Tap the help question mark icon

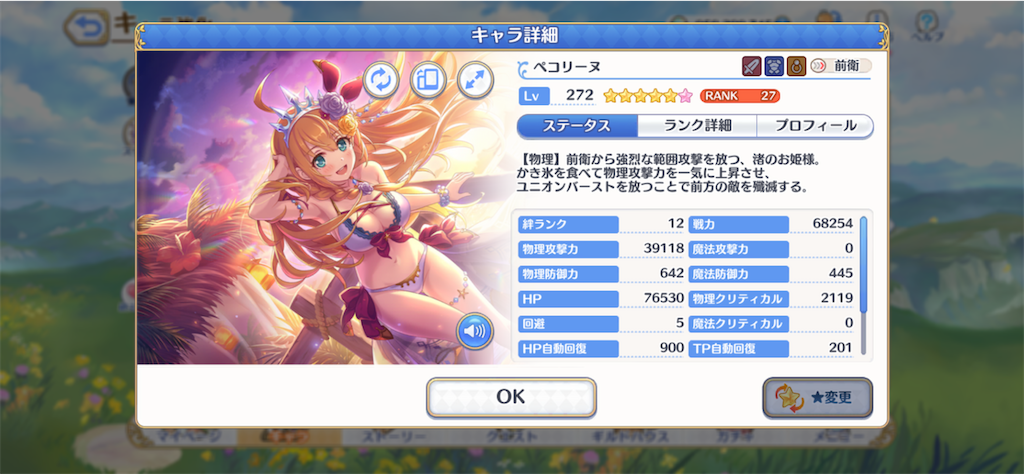[x=925, y=25]
